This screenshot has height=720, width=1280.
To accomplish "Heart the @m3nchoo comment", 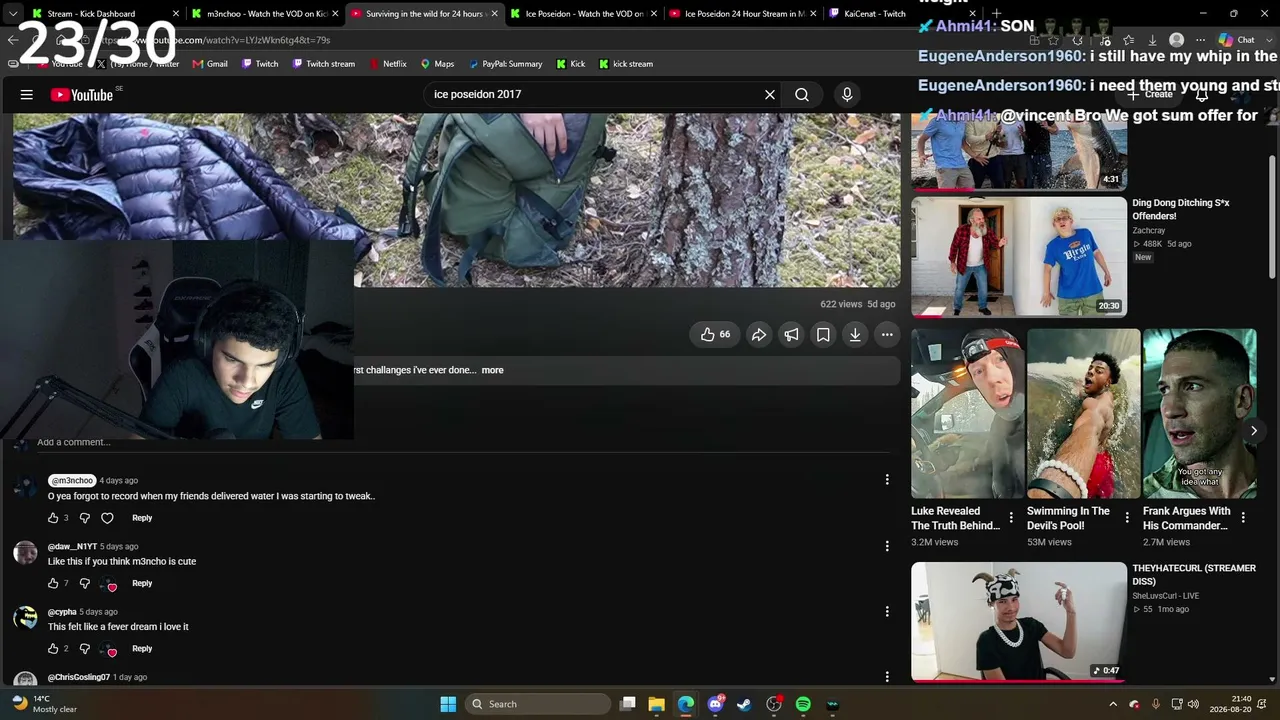I will coord(107,518).
